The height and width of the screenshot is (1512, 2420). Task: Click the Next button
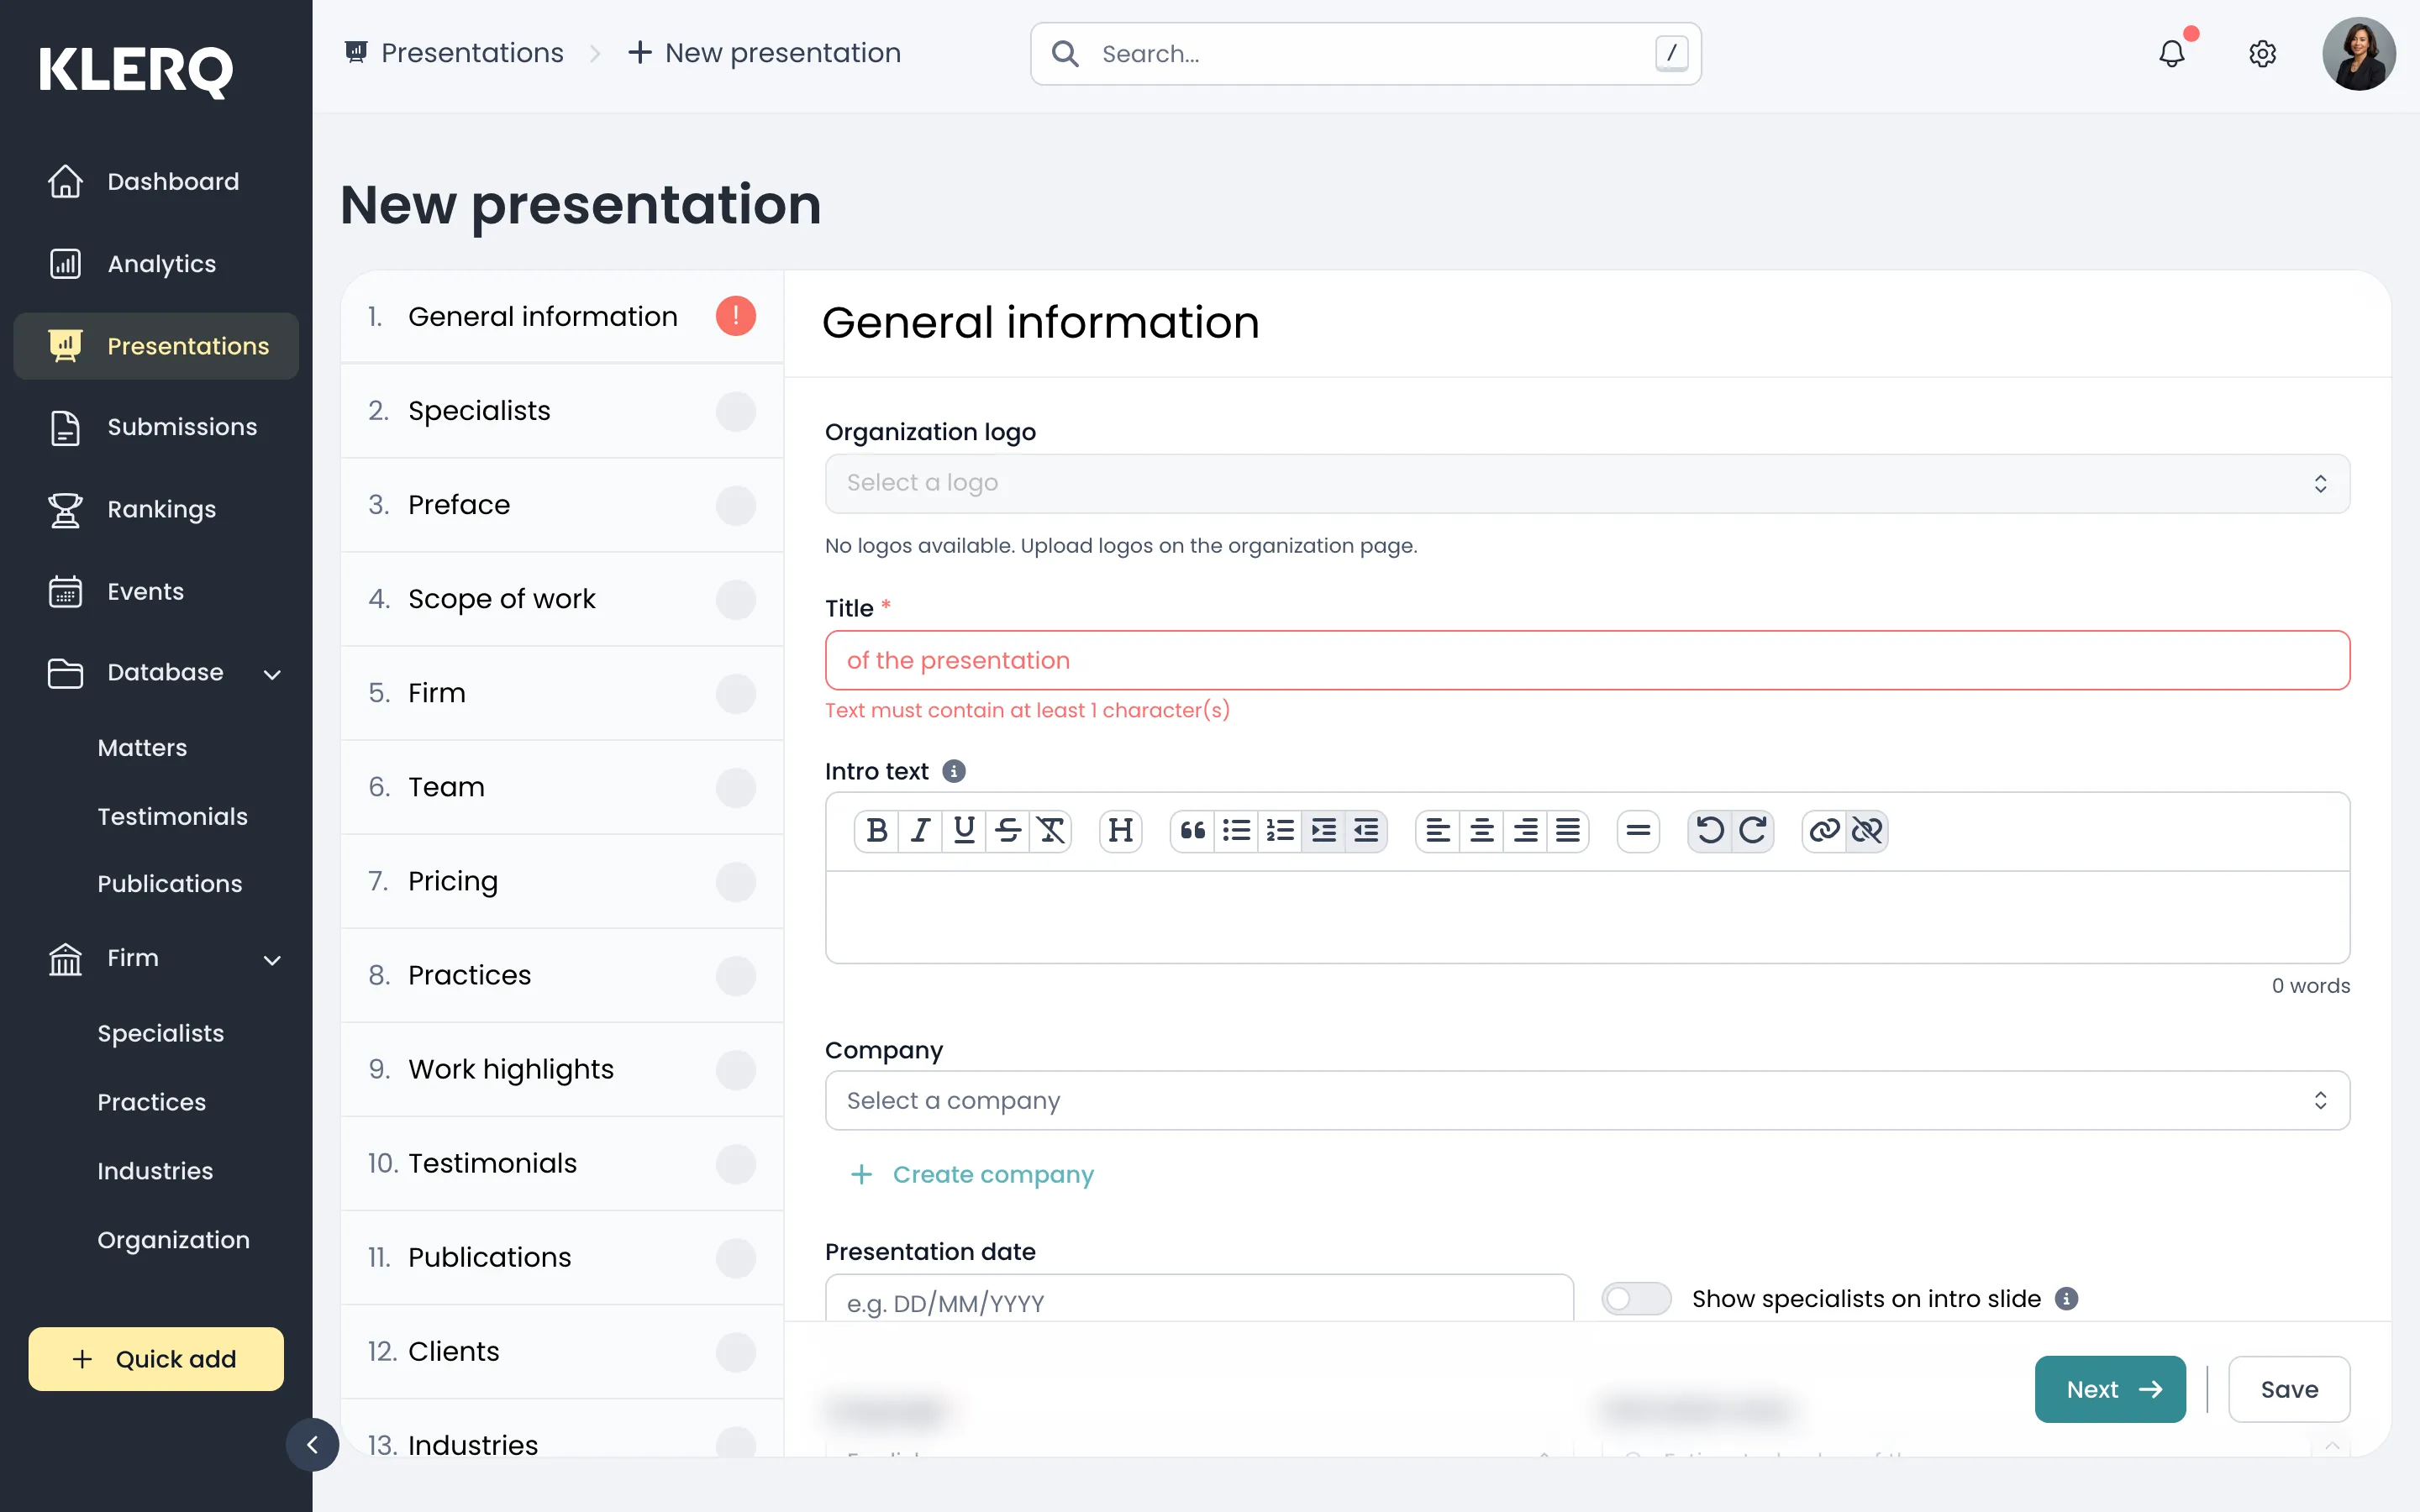click(x=2110, y=1389)
